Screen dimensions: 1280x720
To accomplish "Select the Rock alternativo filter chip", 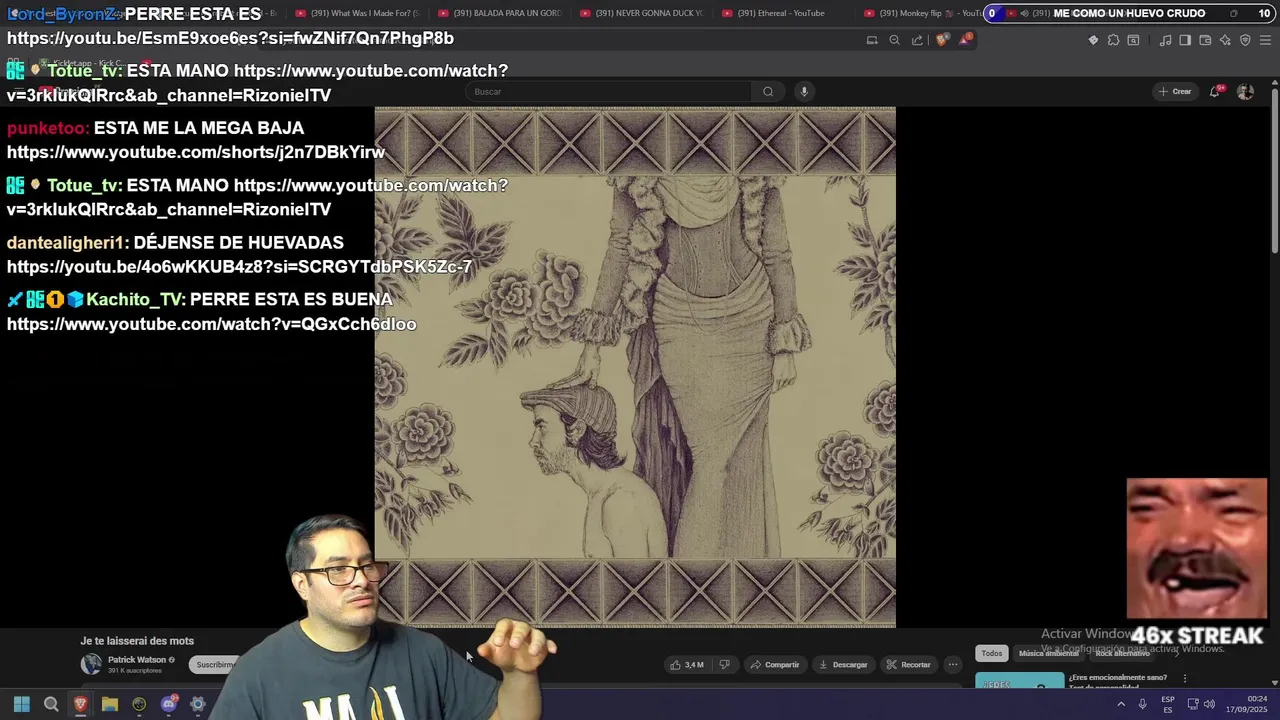I will (1123, 654).
